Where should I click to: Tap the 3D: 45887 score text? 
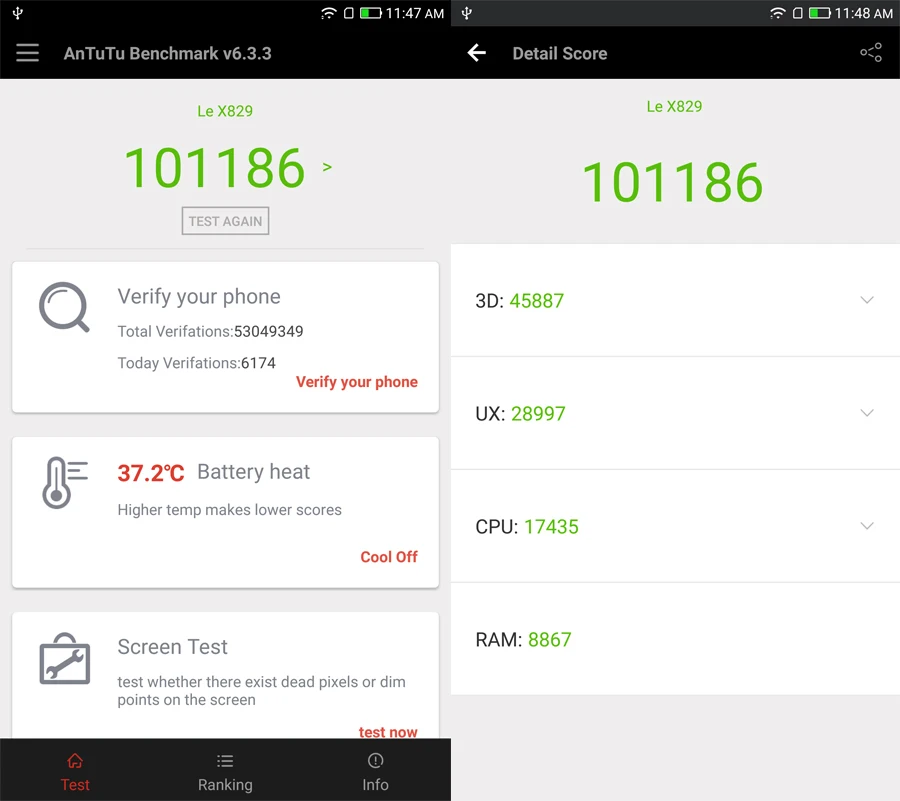tap(519, 301)
